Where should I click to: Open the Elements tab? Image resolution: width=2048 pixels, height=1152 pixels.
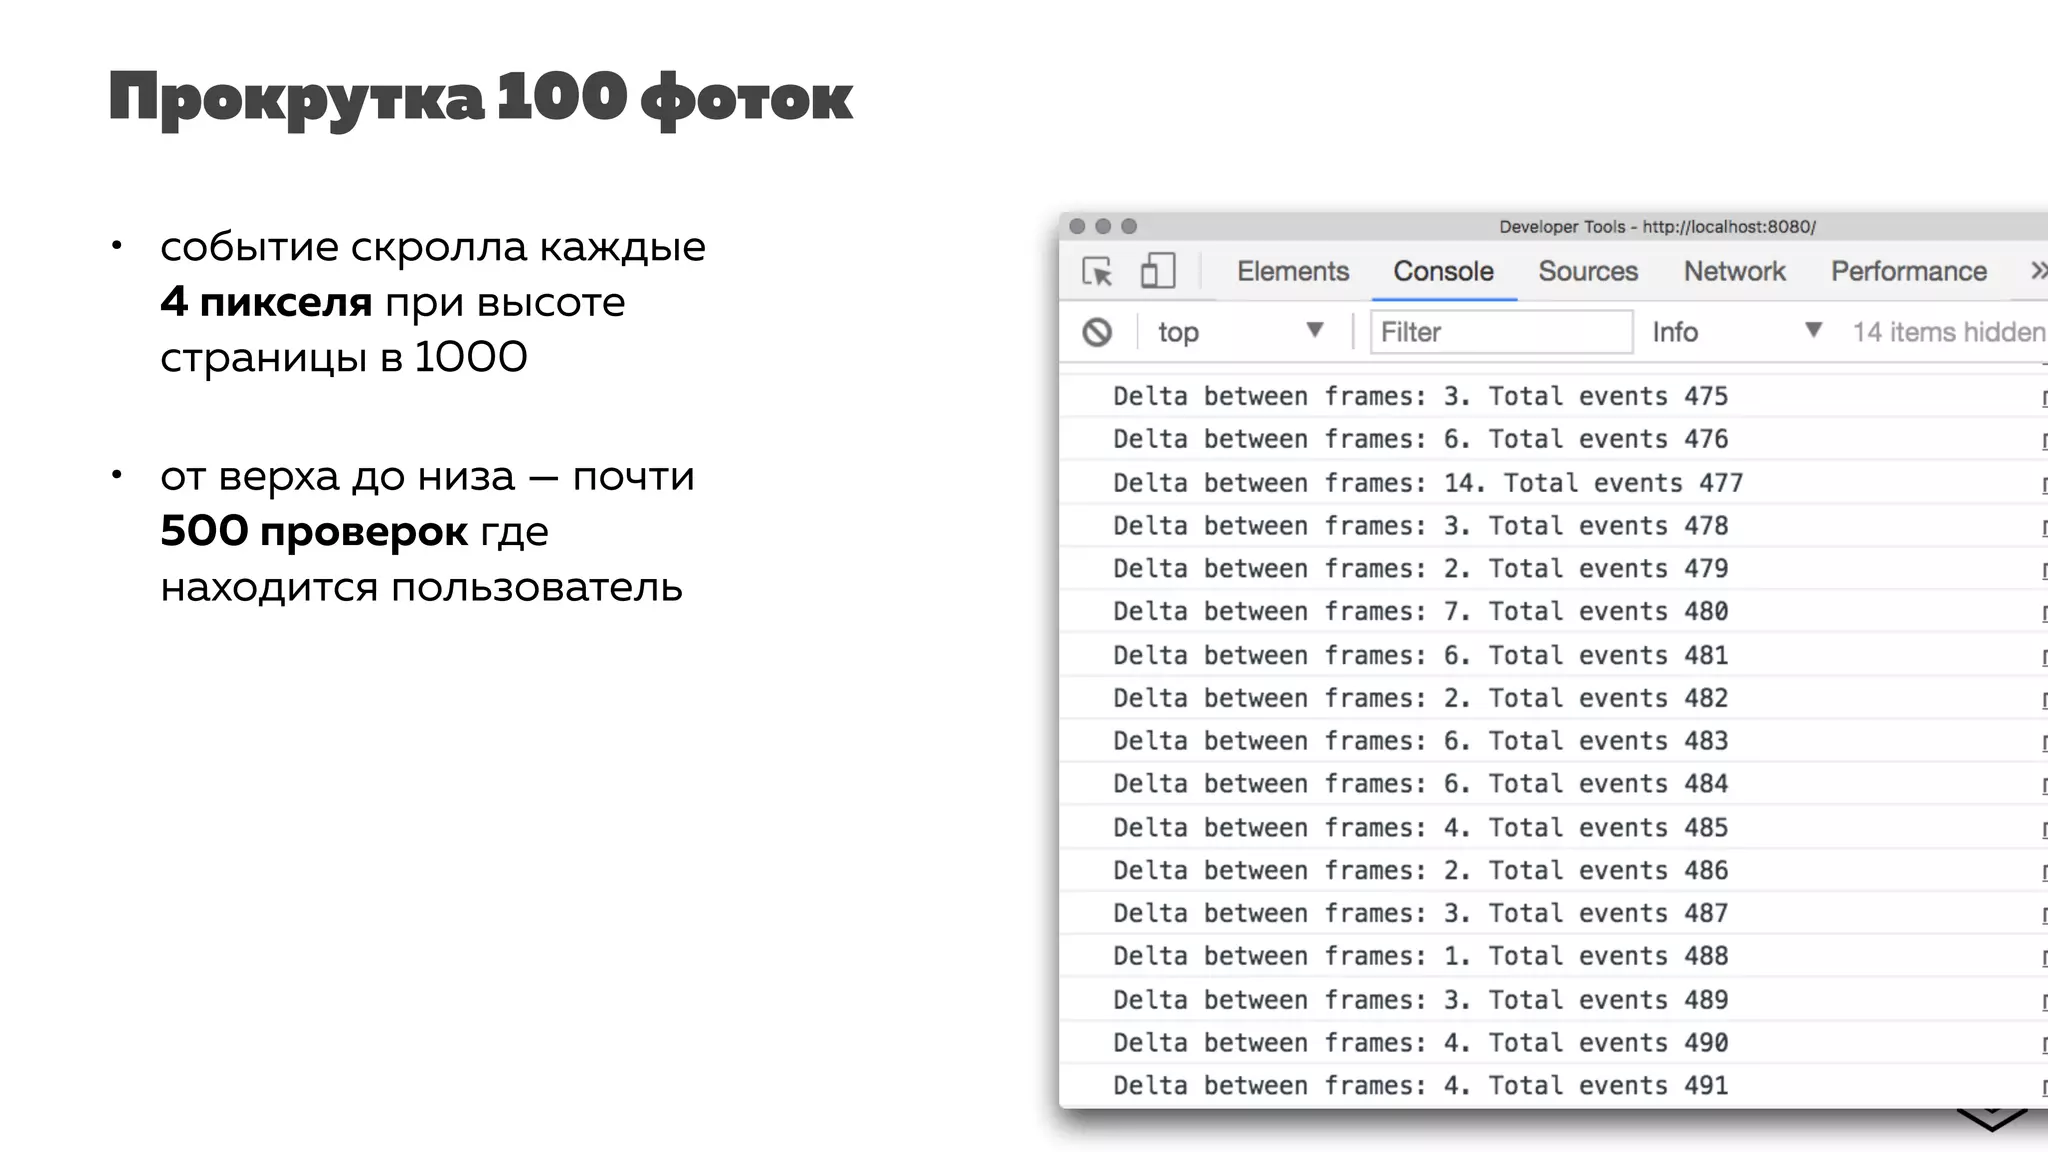(x=1293, y=271)
